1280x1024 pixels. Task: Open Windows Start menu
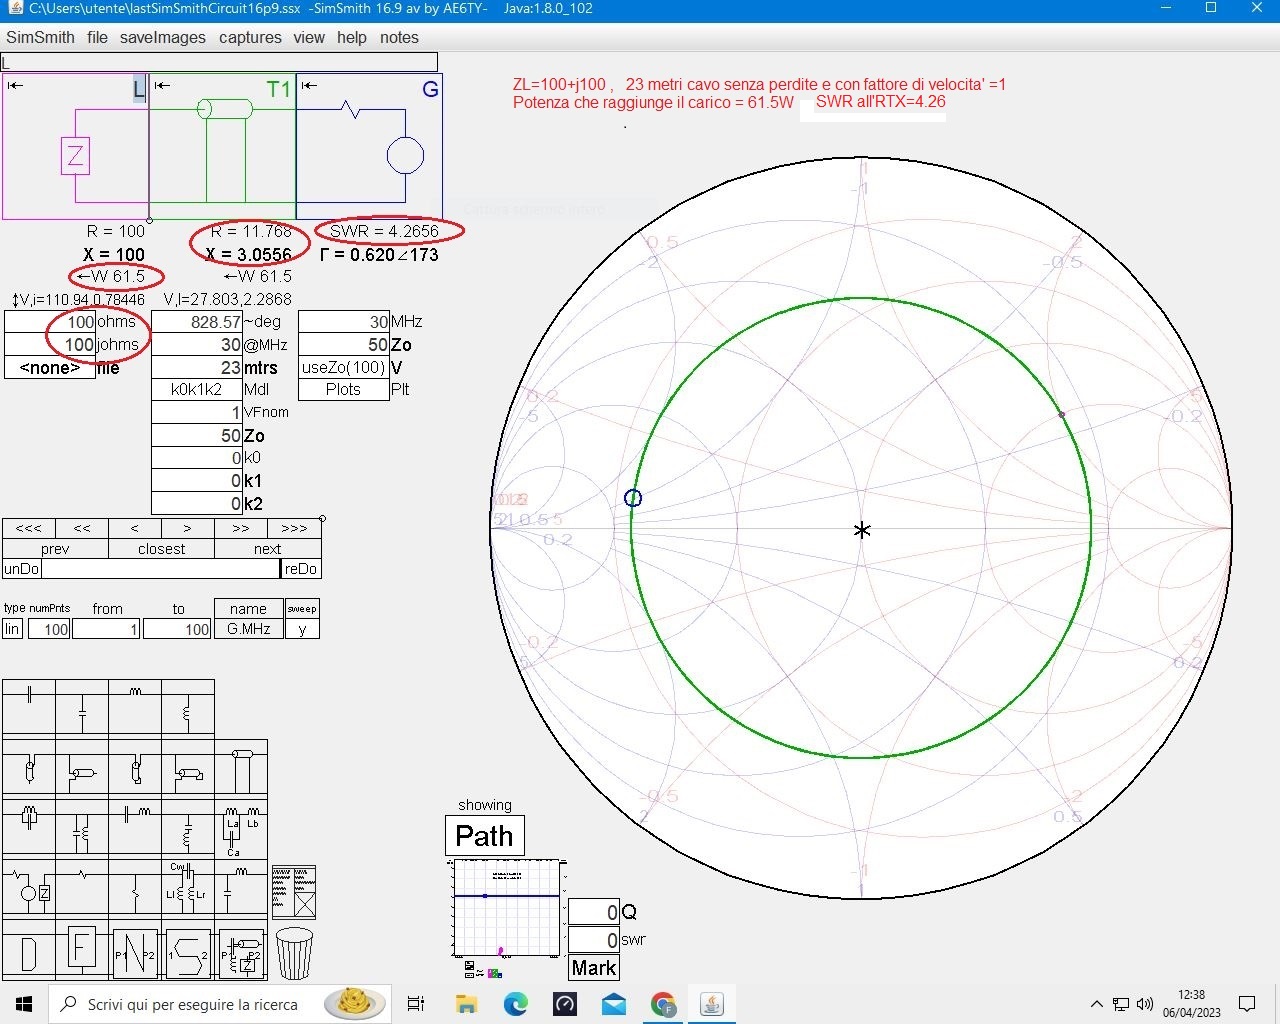click(24, 1004)
